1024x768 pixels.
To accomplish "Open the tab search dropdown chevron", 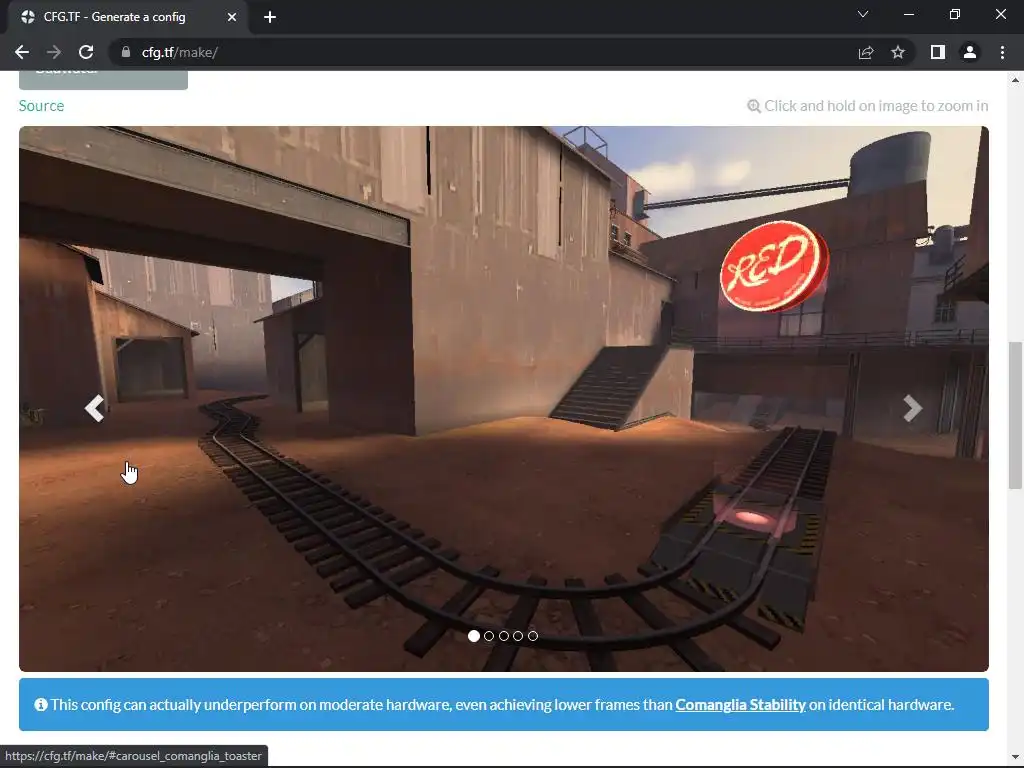I will pos(863,14).
